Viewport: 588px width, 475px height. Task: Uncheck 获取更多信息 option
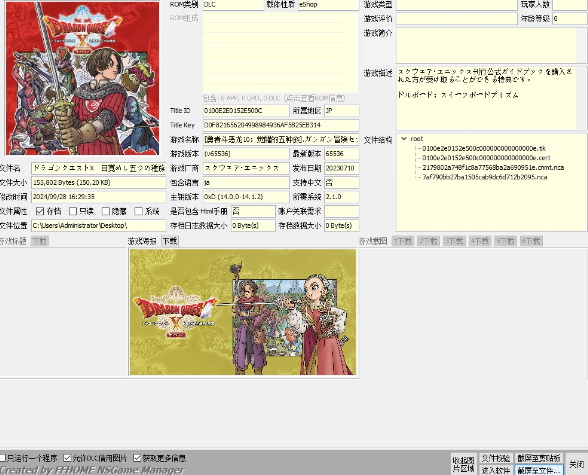(137, 458)
